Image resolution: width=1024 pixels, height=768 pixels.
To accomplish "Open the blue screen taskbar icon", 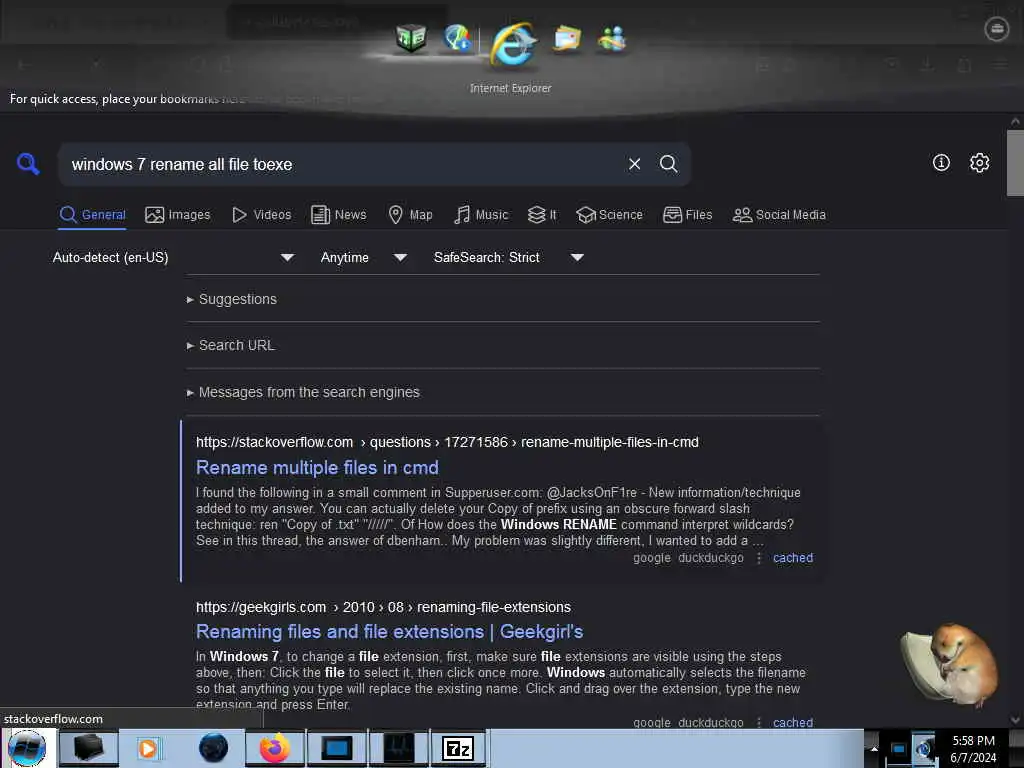I will pyautogui.click(x=336, y=748).
